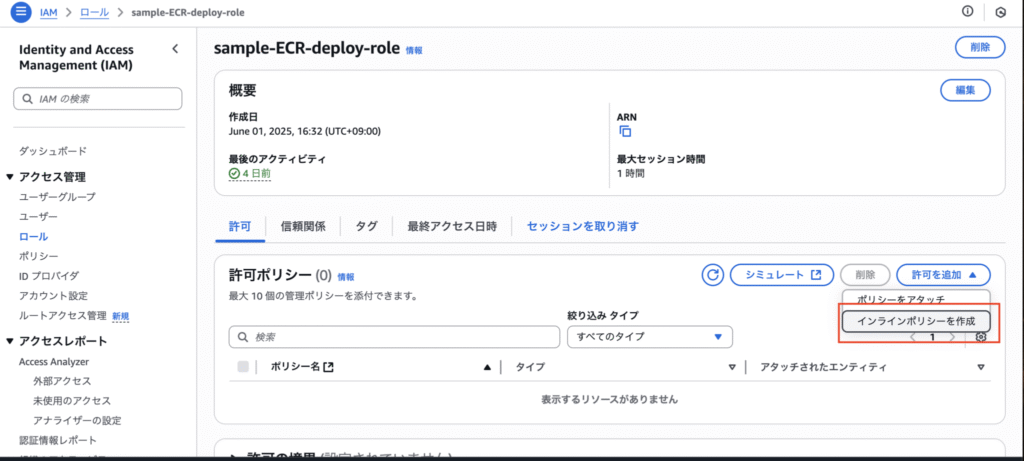Open the セッションを取り消す tab
This screenshot has height=461, width=1024.
(x=583, y=227)
